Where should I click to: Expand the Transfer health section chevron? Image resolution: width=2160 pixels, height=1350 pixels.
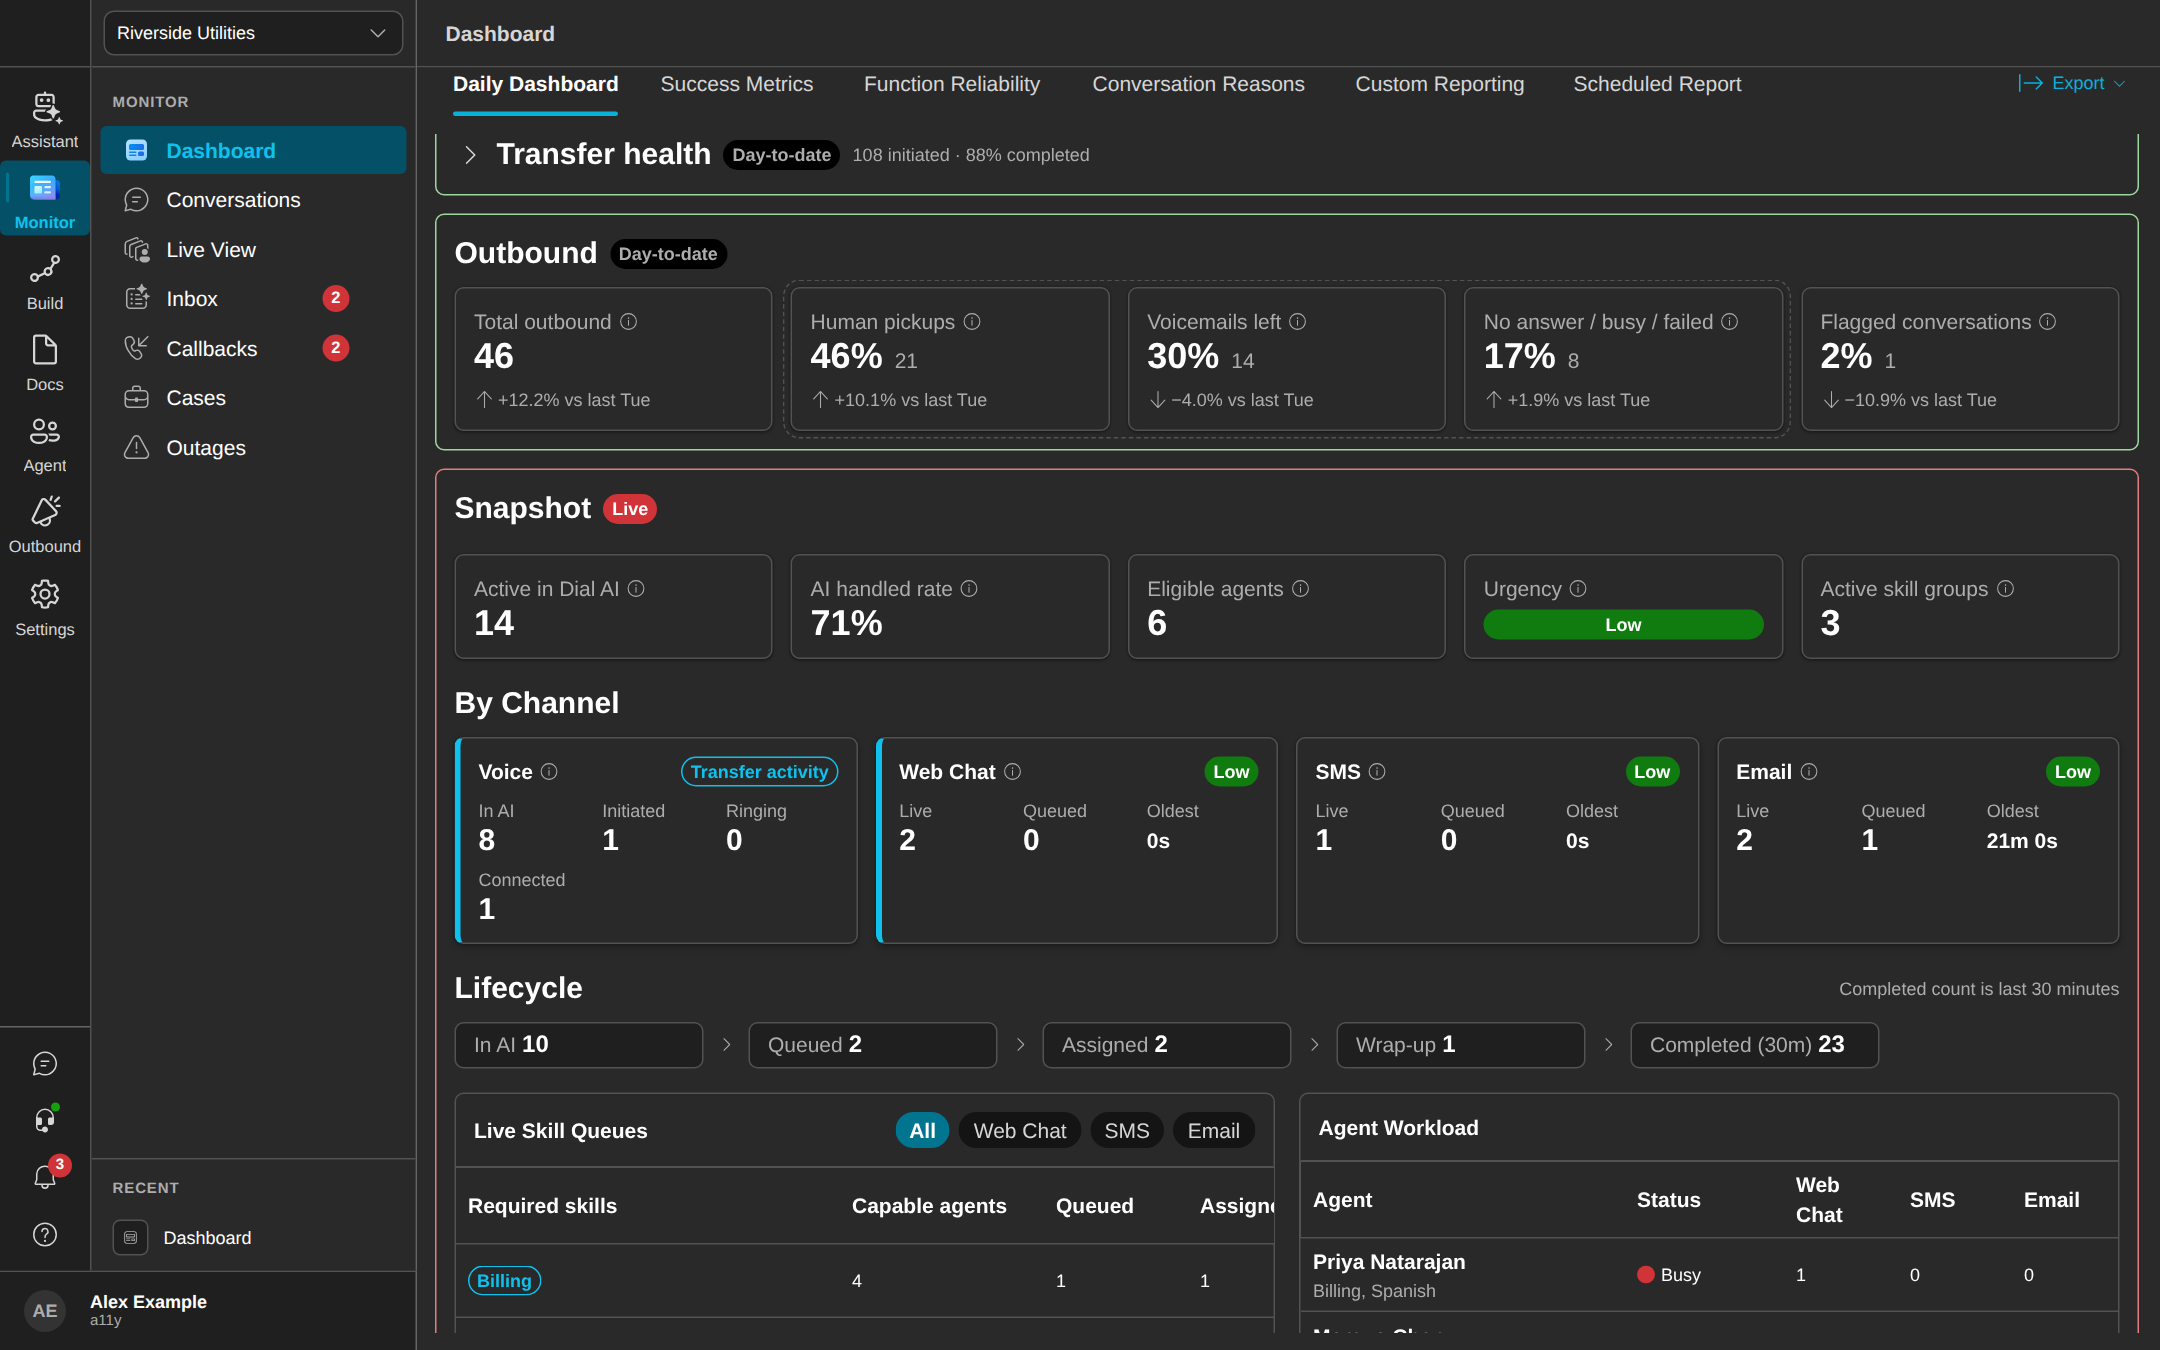[470, 155]
